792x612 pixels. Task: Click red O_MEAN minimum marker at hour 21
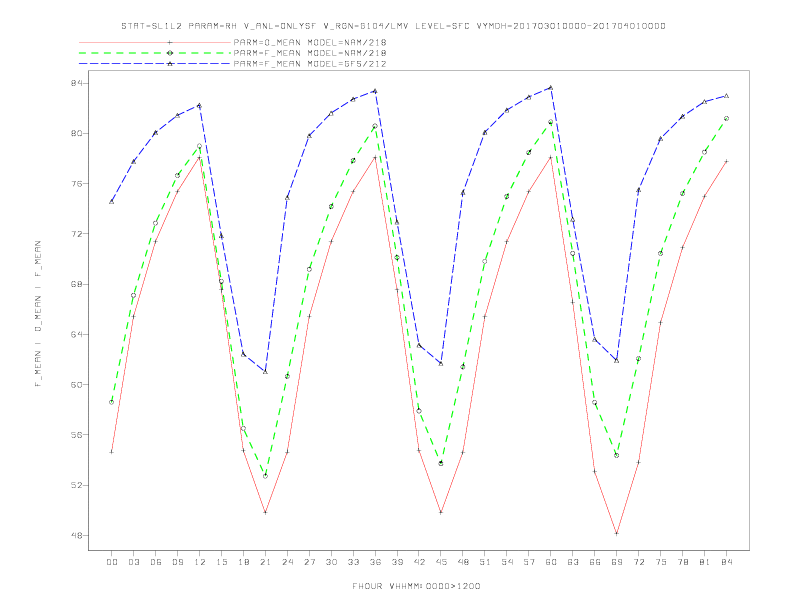click(x=265, y=513)
